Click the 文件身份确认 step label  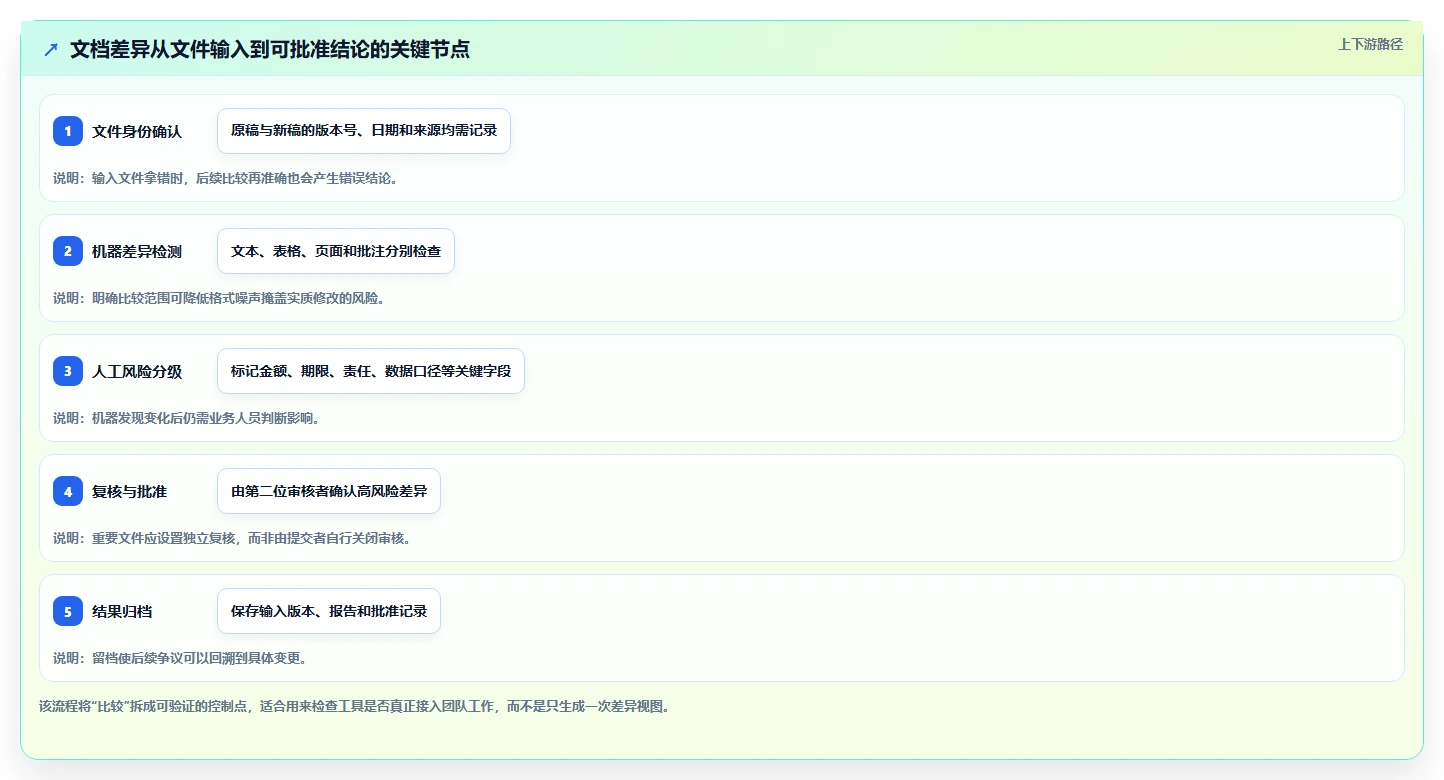click(x=137, y=131)
